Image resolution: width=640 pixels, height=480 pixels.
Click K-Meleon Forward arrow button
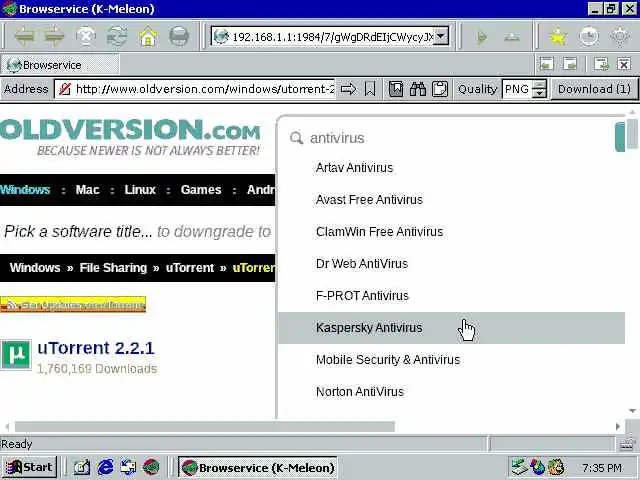(x=55, y=37)
